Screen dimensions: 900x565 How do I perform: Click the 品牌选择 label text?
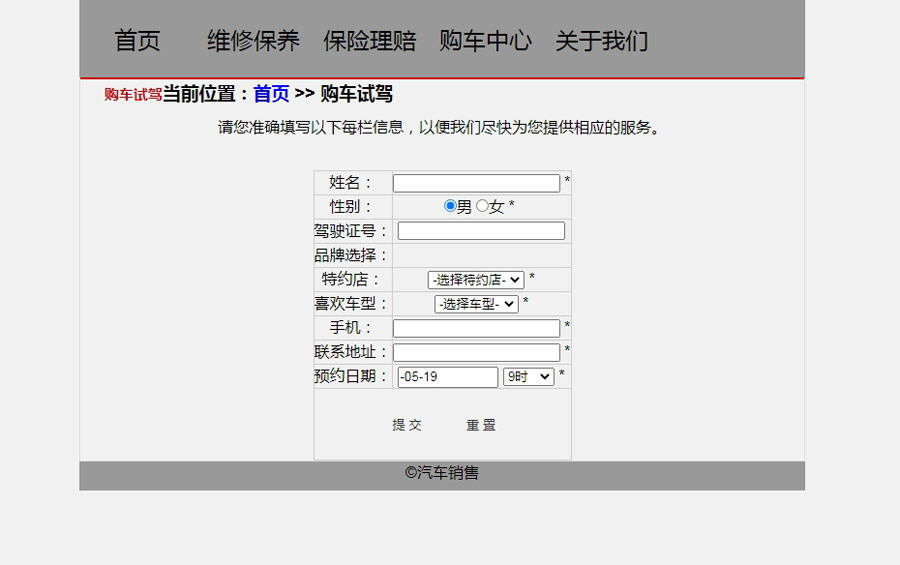coord(351,255)
